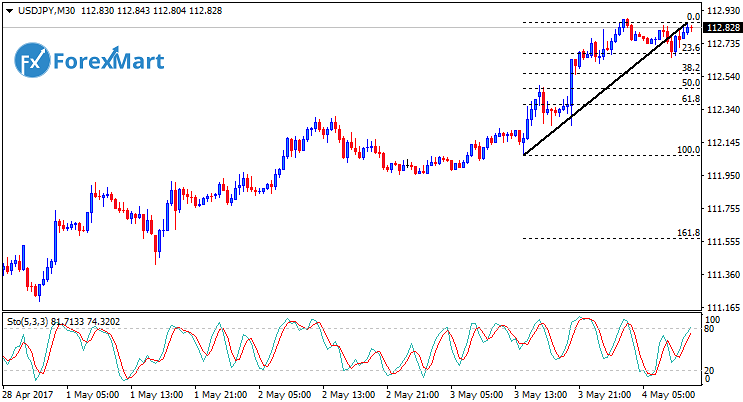Viewport: 743px width, 402px height.
Task: Click the USDJPY,M30 chart title text
Action: [44, 10]
